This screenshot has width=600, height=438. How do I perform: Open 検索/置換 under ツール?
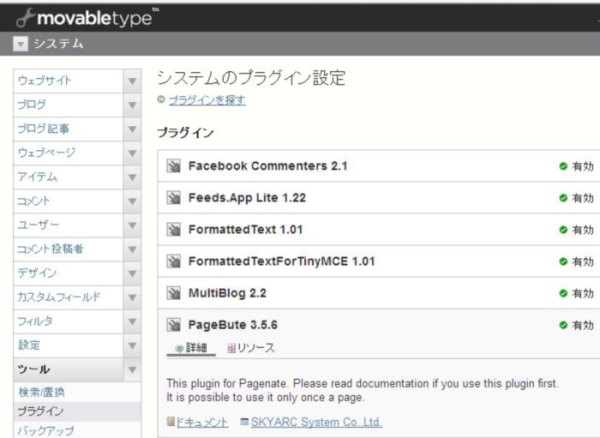pyautogui.click(x=77, y=392)
